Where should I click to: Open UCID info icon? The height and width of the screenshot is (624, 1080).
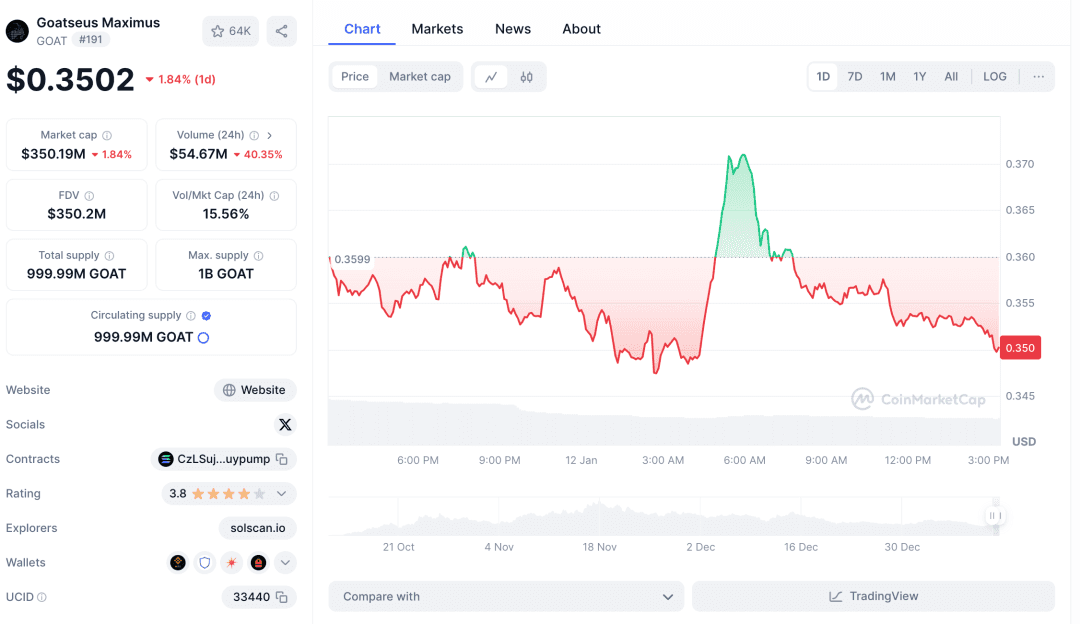(42, 597)
